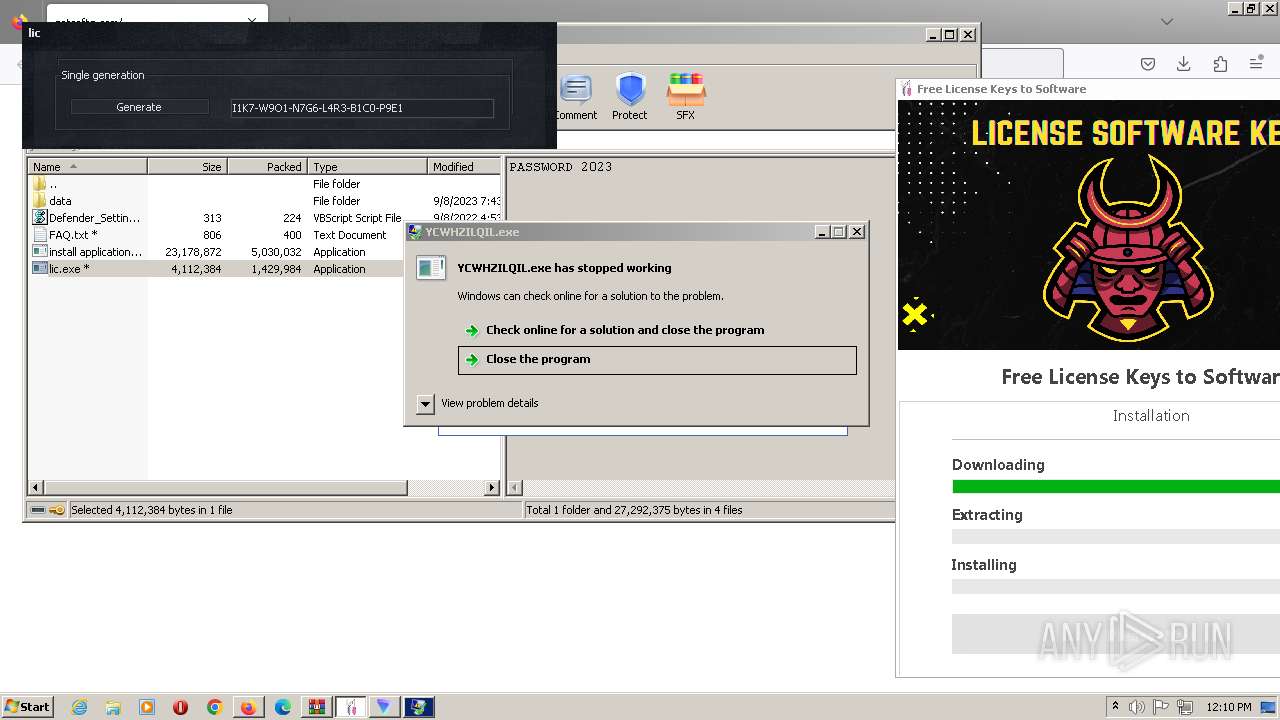Open network status tray icon
The height and width of the screenshot is (720, 1280).
[x=1185, y=707]
